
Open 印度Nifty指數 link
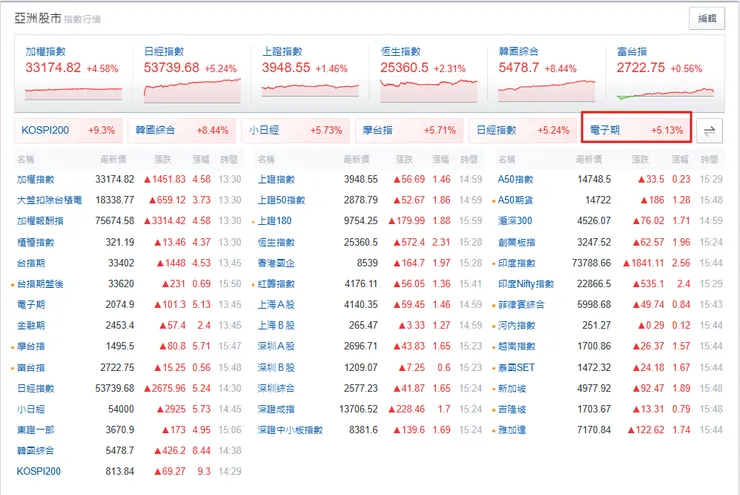pyautogui.click(x=526, y=284)
